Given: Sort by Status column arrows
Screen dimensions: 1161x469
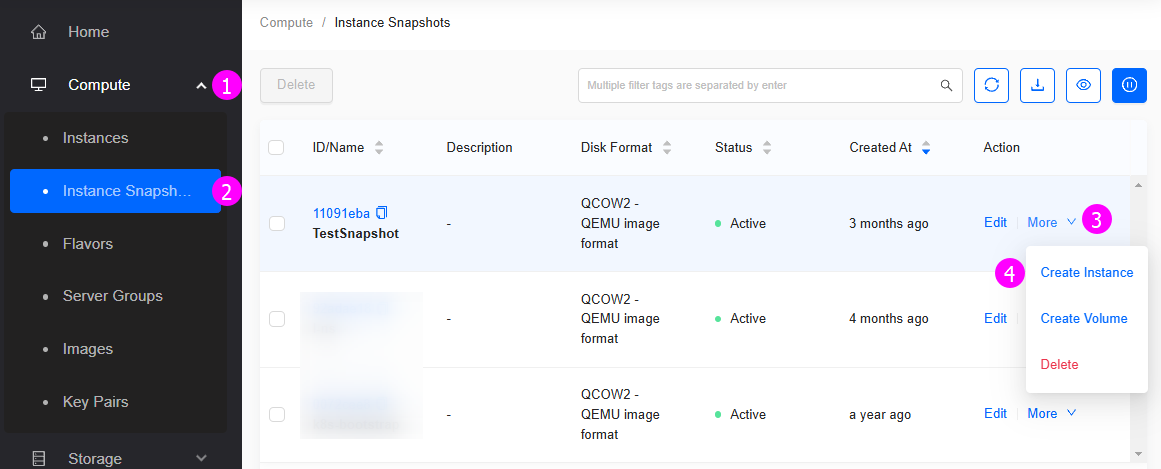Looking at the screenshot, I should pyautogui.click(x=766, y=147).
